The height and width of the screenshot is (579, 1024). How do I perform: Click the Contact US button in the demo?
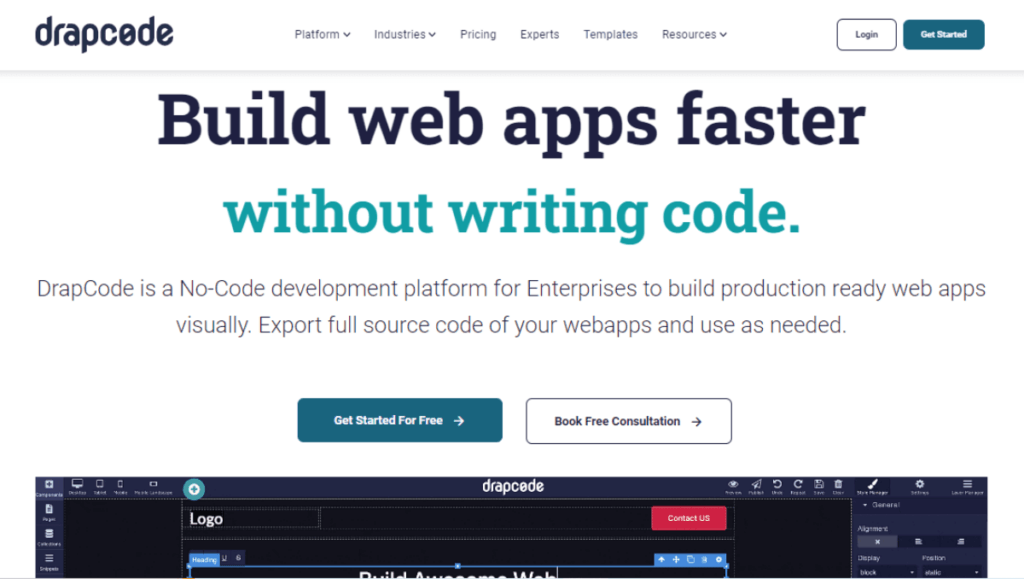(x=688, y=518)
